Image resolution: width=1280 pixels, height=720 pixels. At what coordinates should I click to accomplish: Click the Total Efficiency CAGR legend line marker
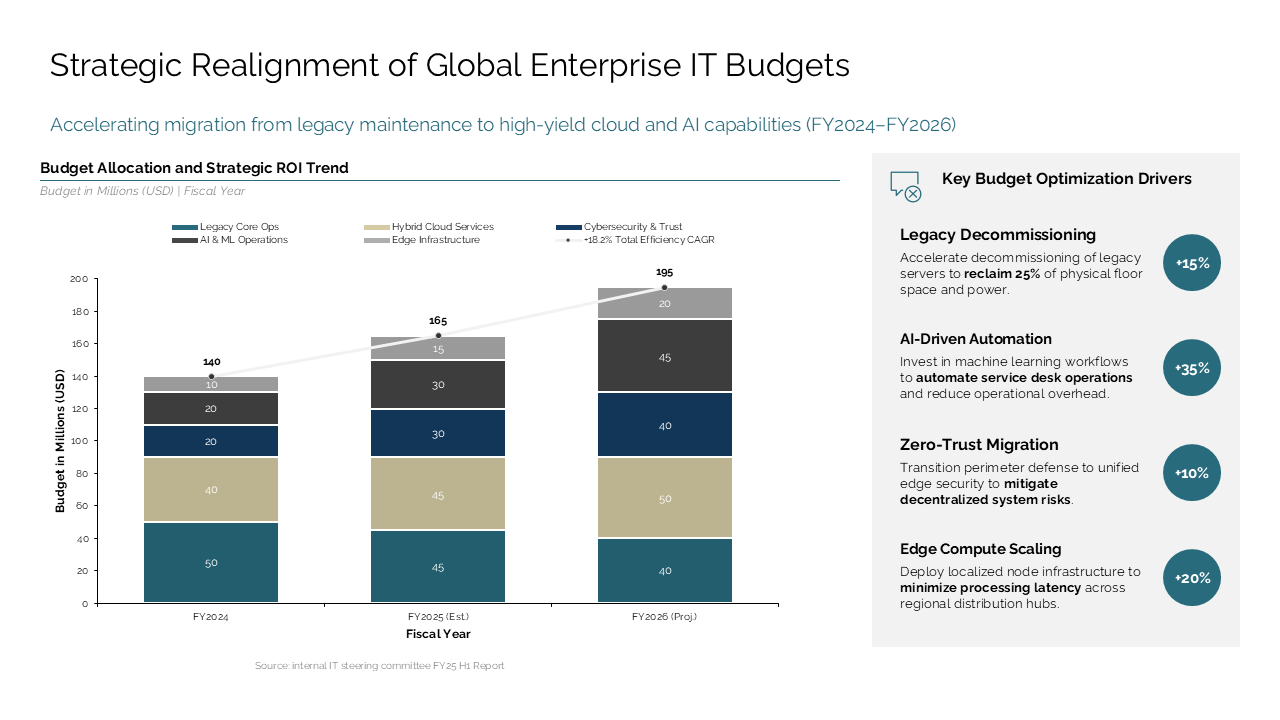click(x=568, y=240)
